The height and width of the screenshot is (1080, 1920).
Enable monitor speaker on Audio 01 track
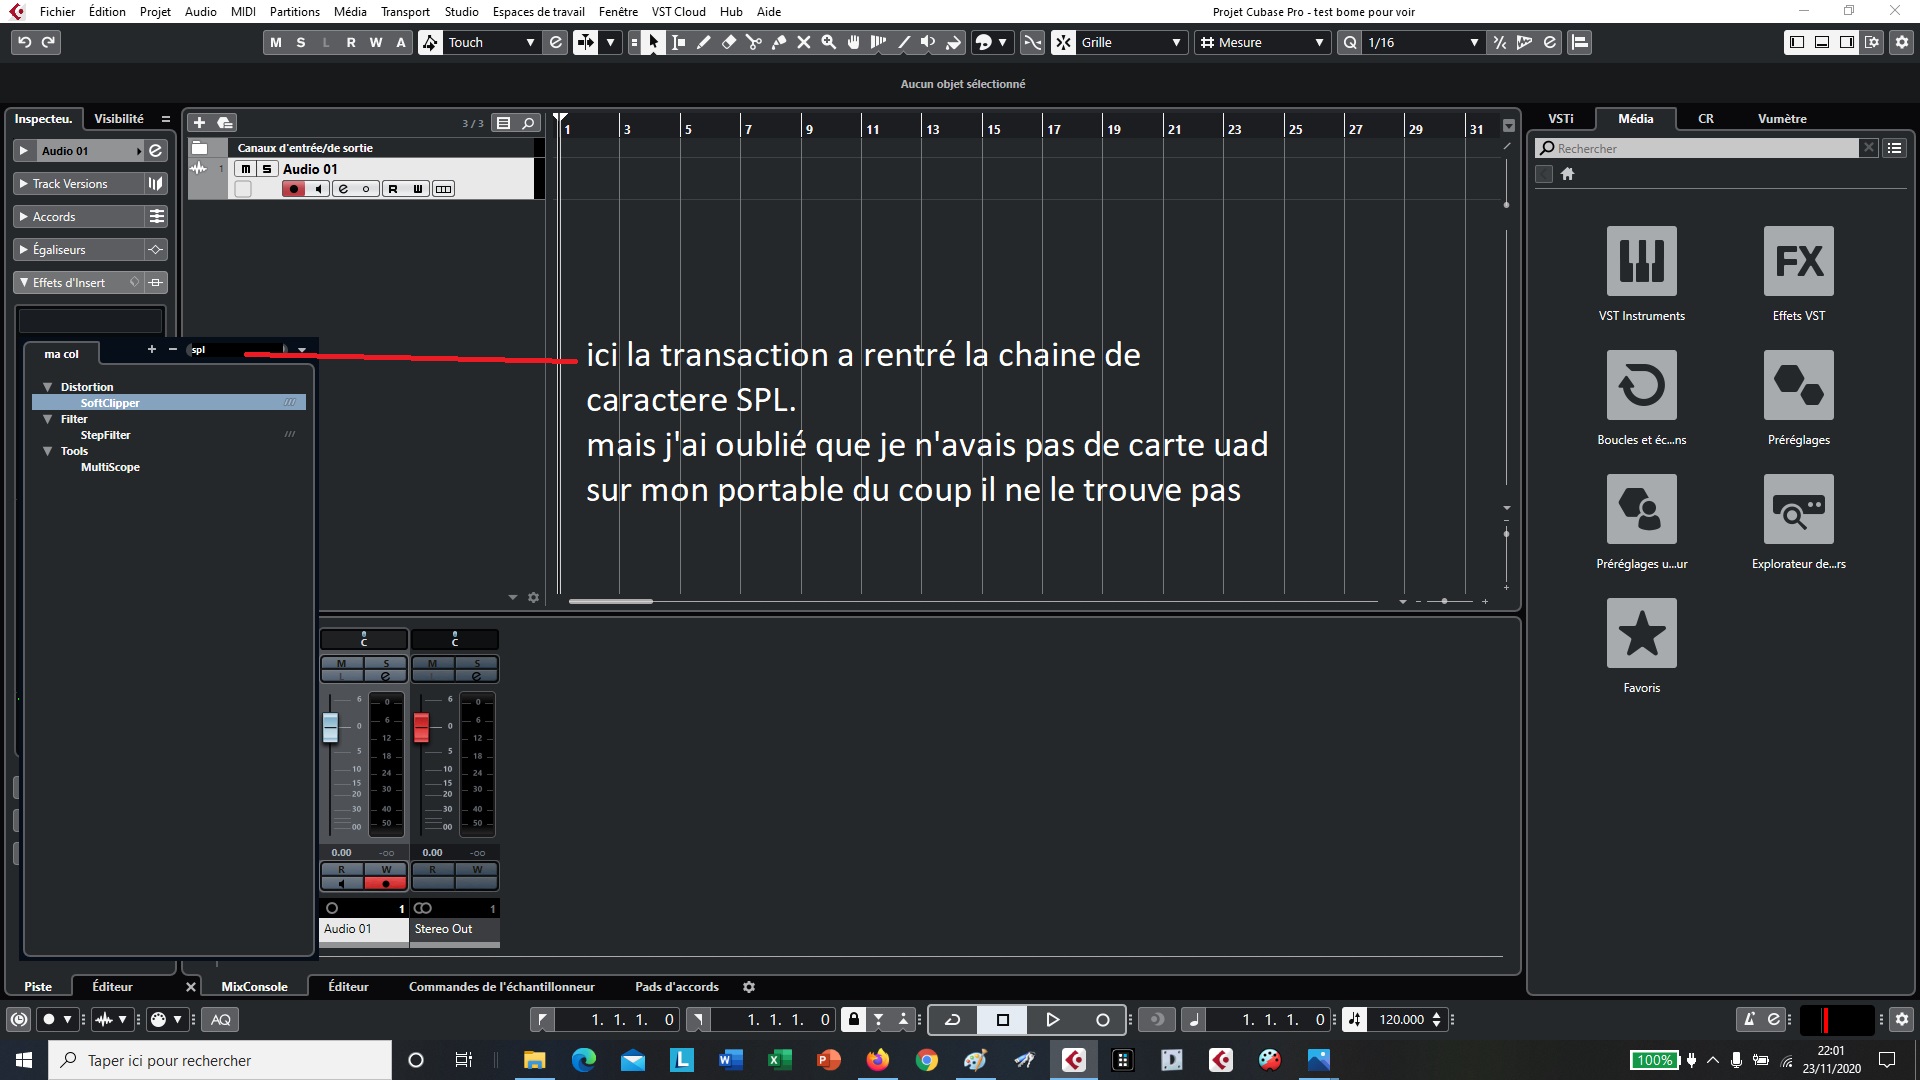pyautogui.click(x=318, y=189)
